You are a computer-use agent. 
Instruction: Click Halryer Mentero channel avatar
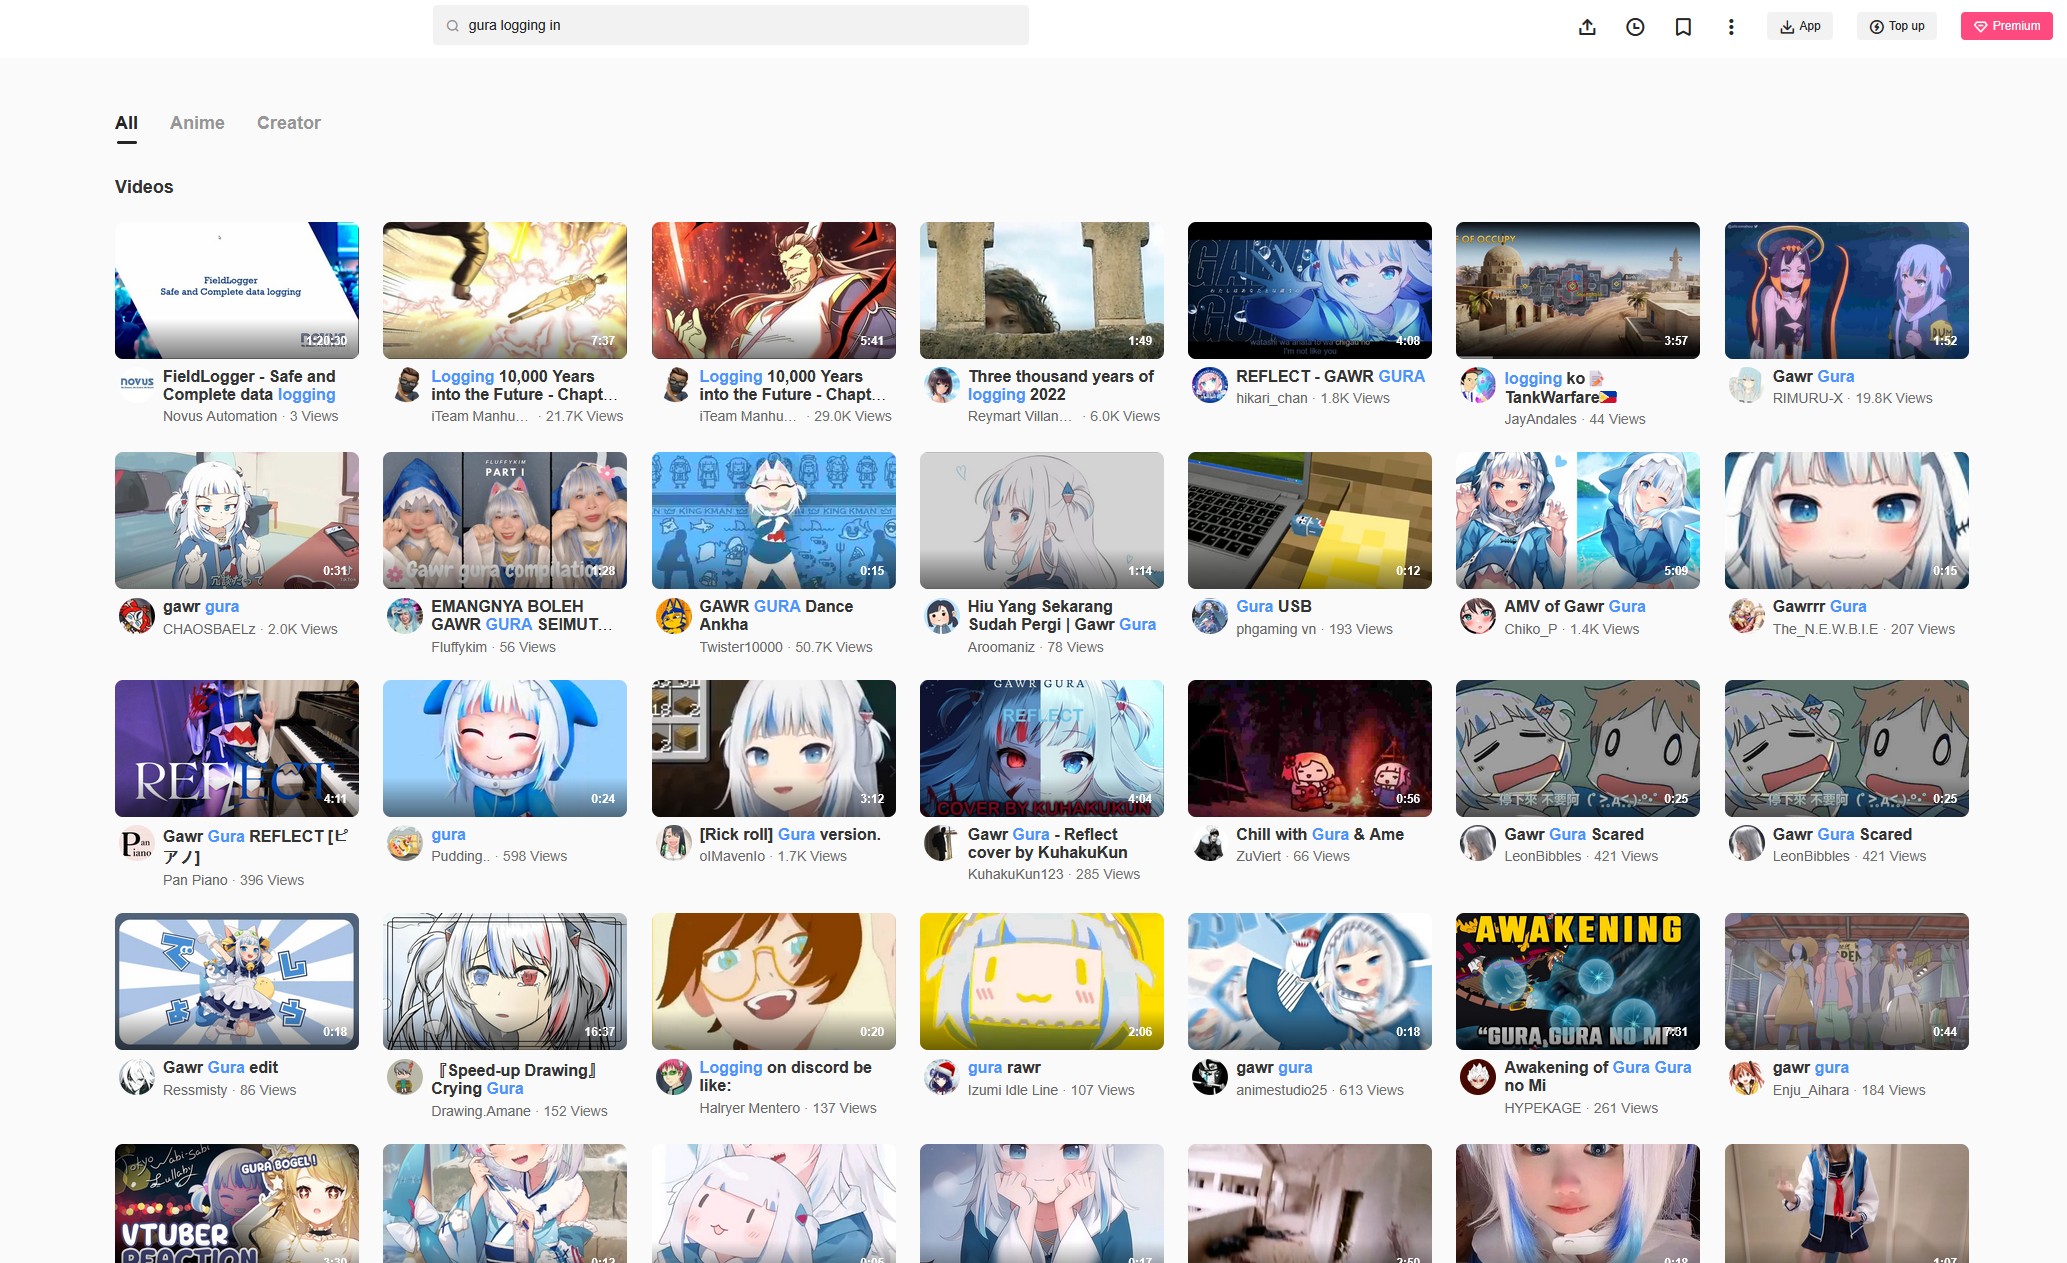(674, 1076)
